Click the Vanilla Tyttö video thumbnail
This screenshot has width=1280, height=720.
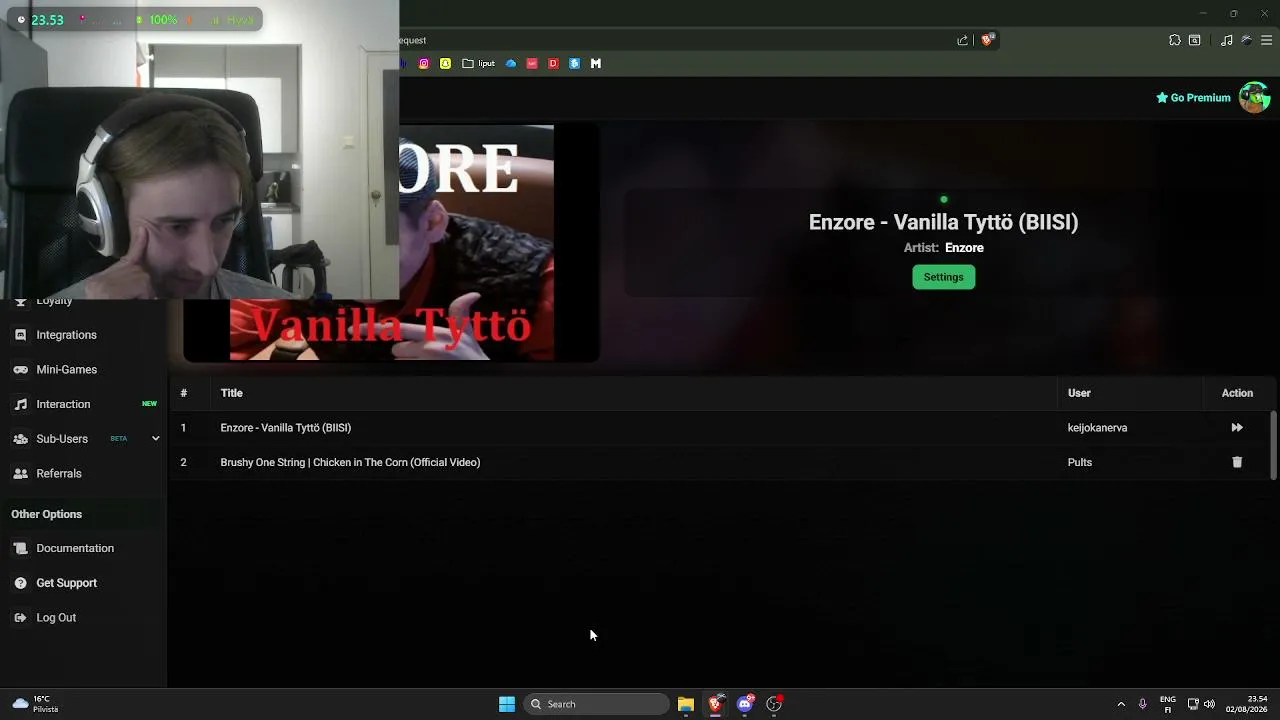pyautogui.click(x=391, y=243)
